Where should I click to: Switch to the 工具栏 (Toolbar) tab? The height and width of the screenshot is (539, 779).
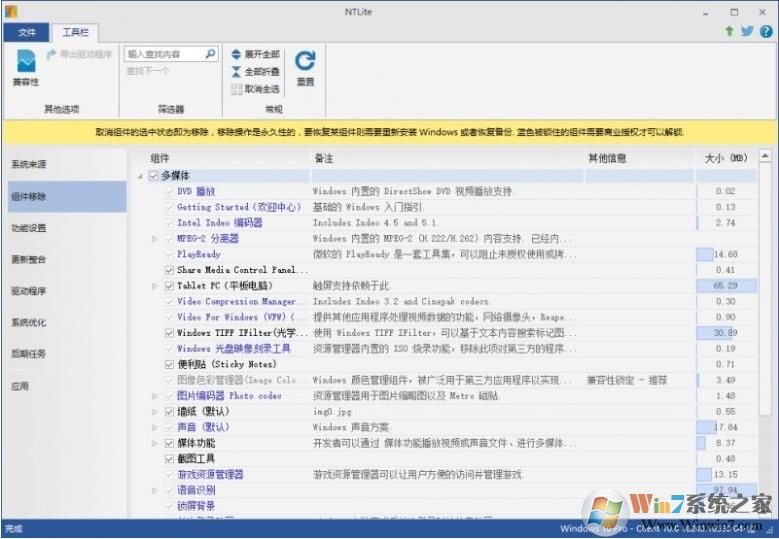[x=75, y=32]
